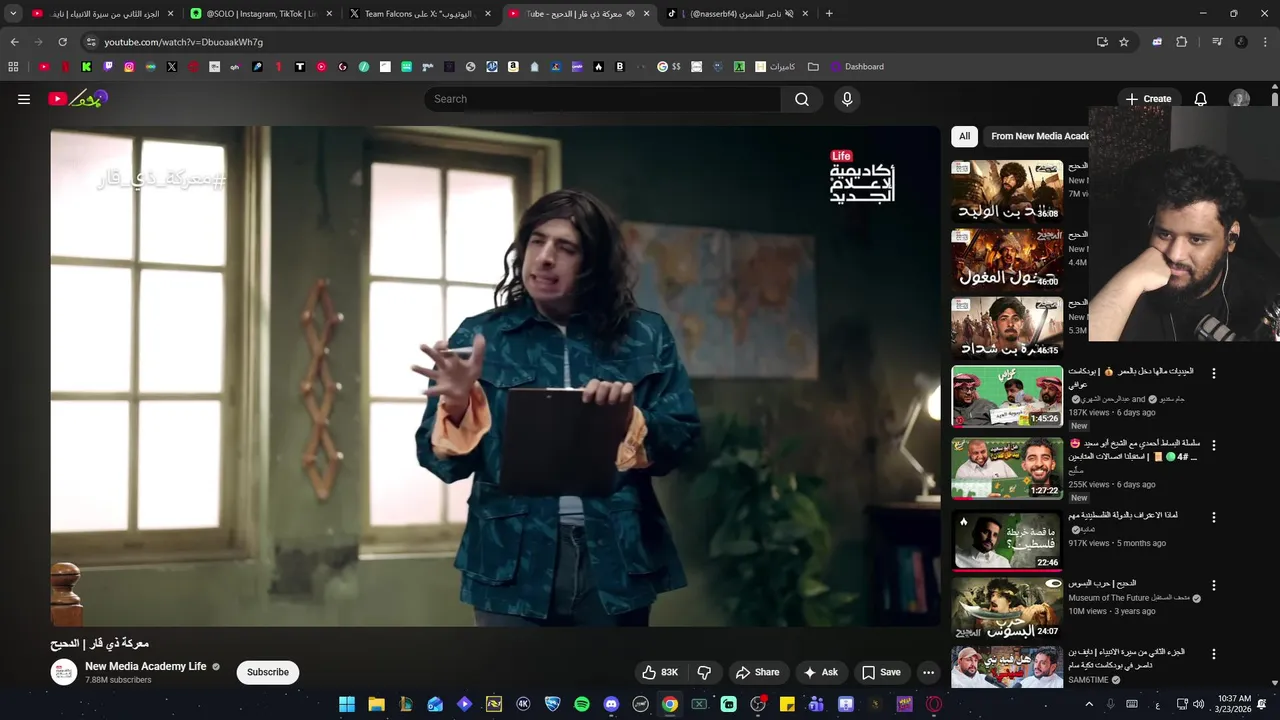Open Instagram bookmark in bookmarks bar

click(129, 67)
